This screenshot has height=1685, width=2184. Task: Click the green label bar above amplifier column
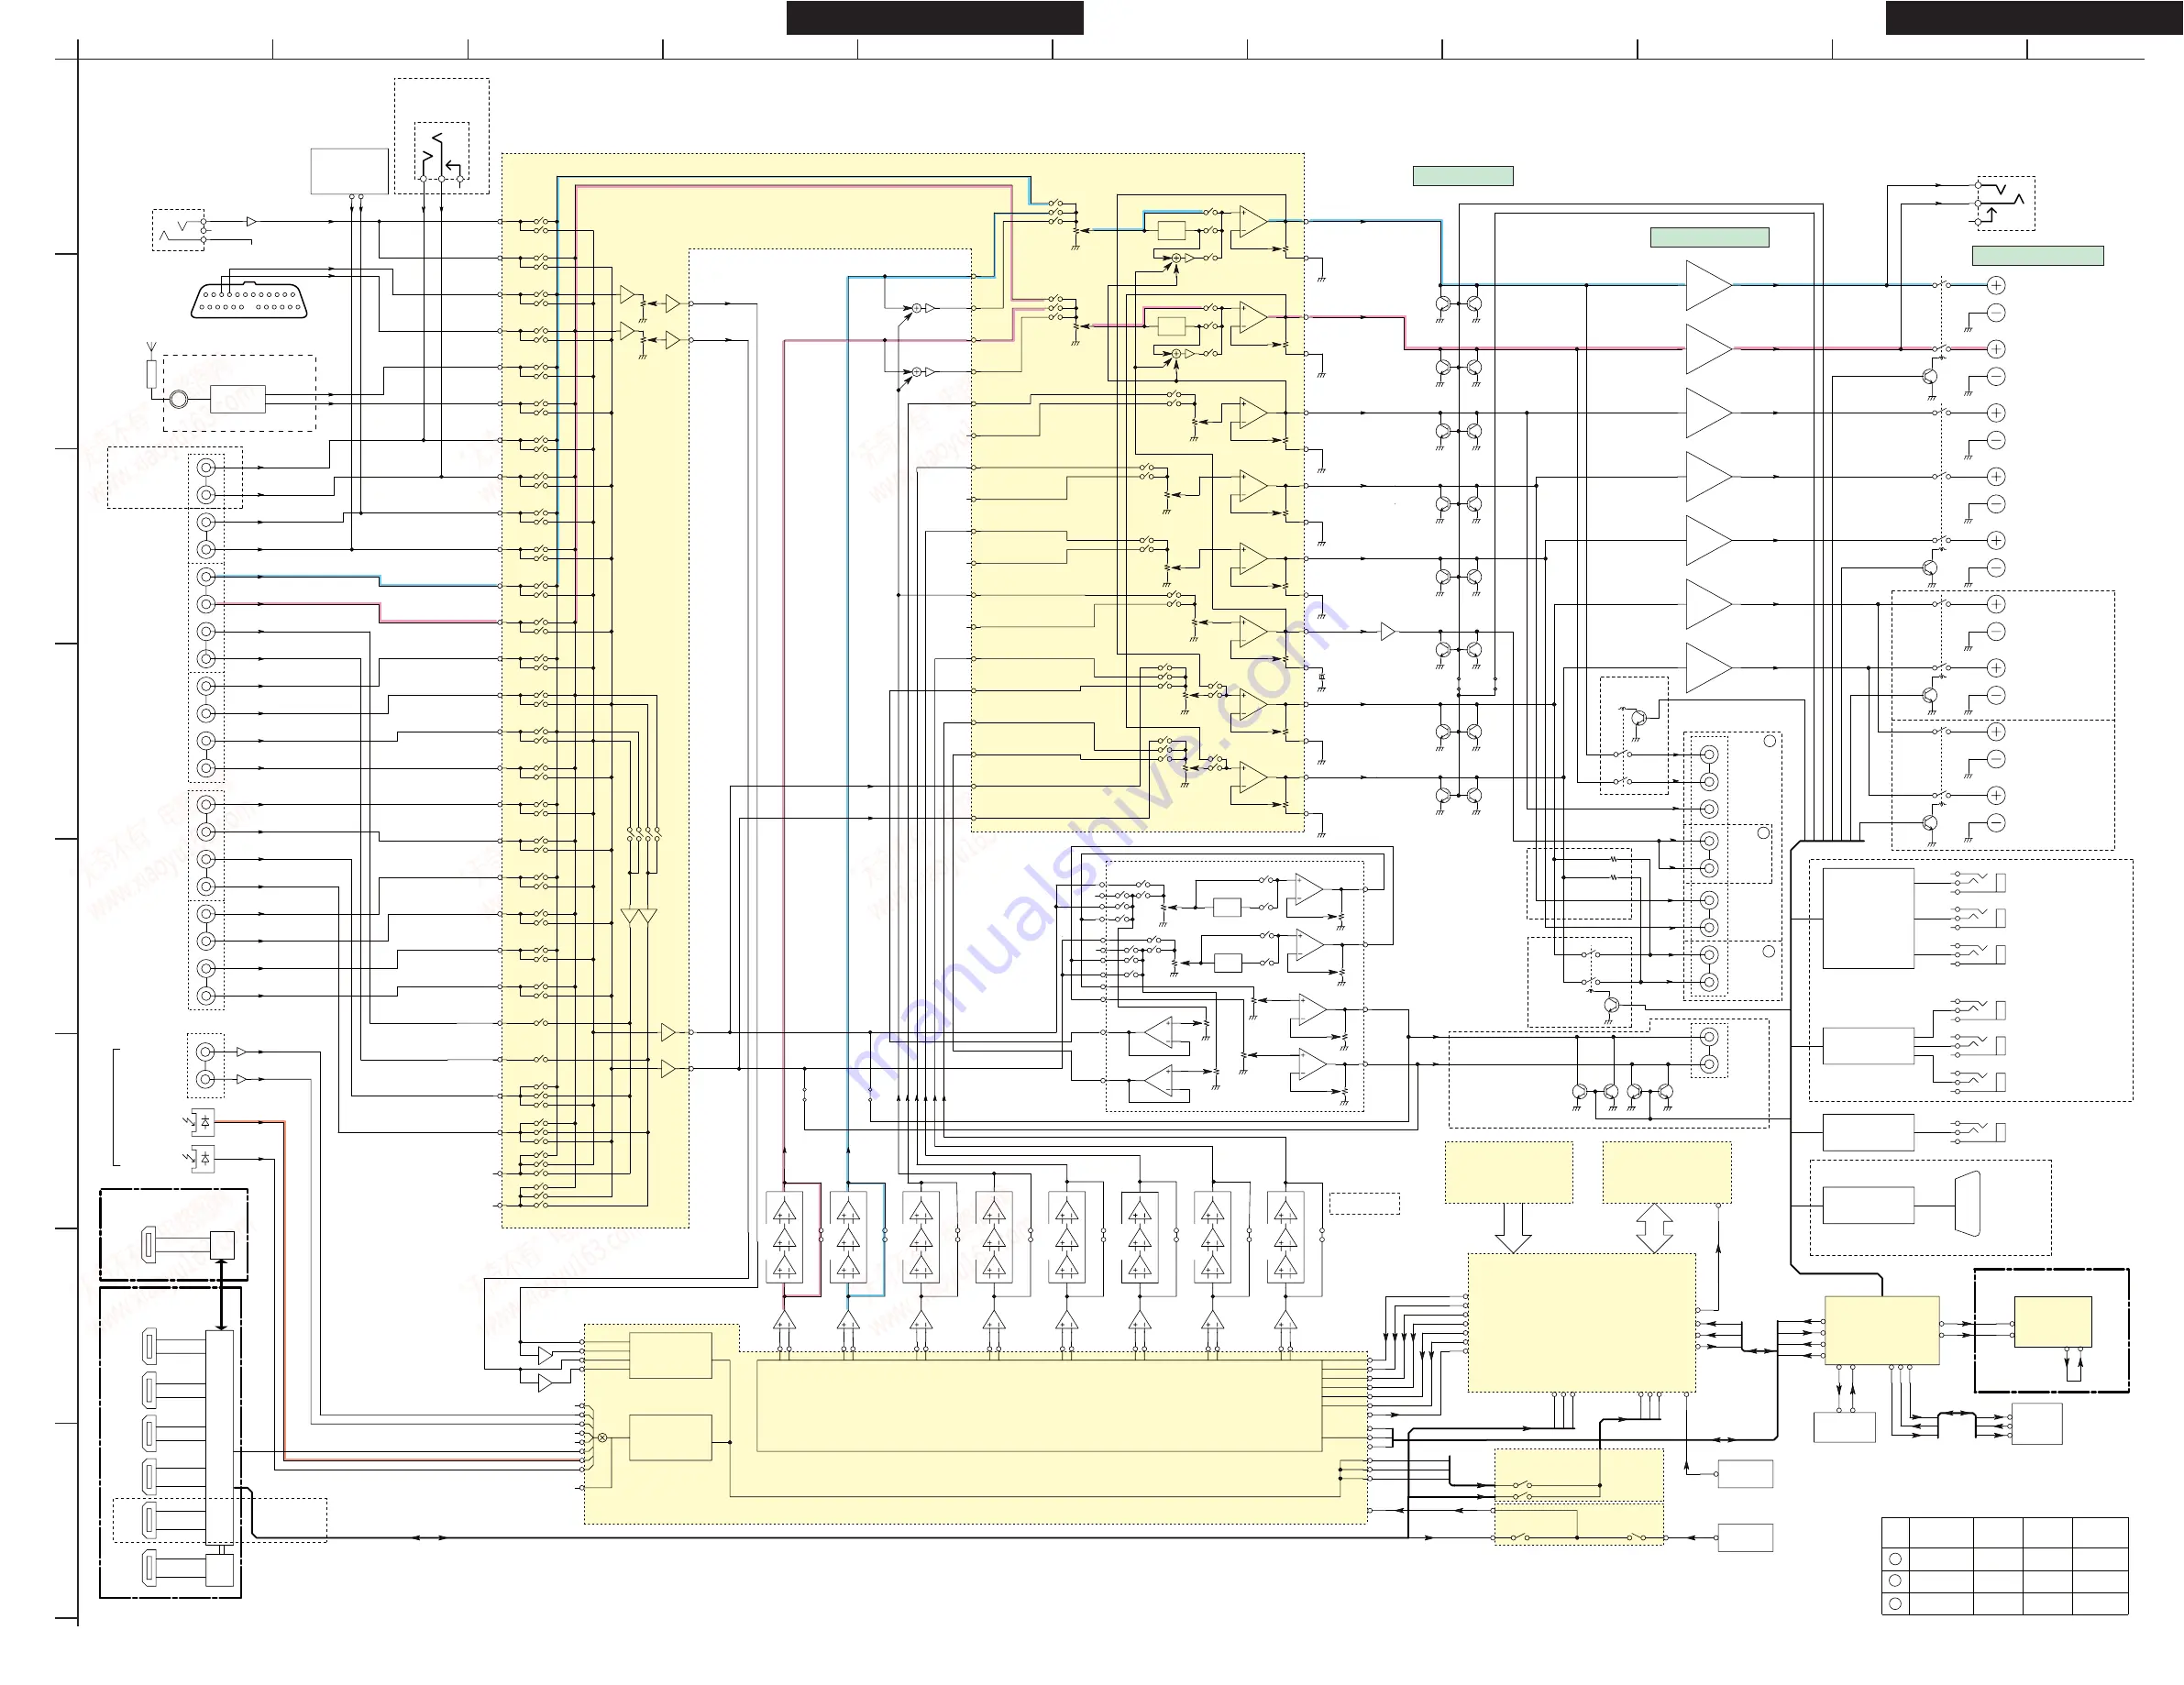[1709, 237]
